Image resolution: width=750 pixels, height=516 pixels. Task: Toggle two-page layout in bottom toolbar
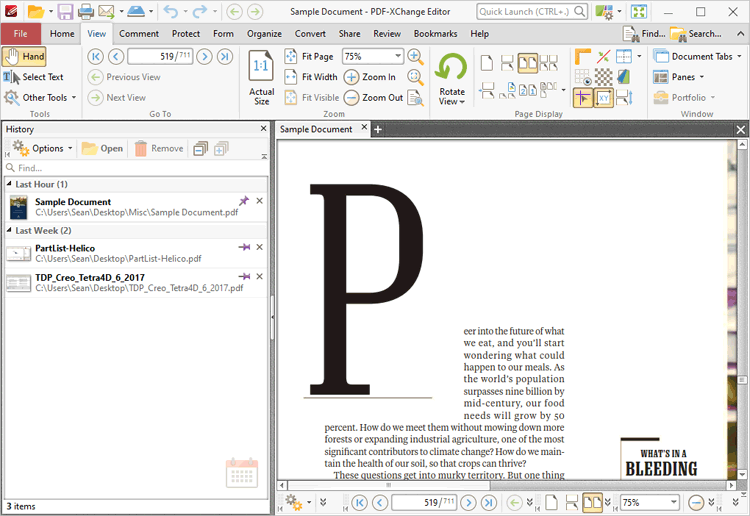pyautogui.click(x=592, y=502)
